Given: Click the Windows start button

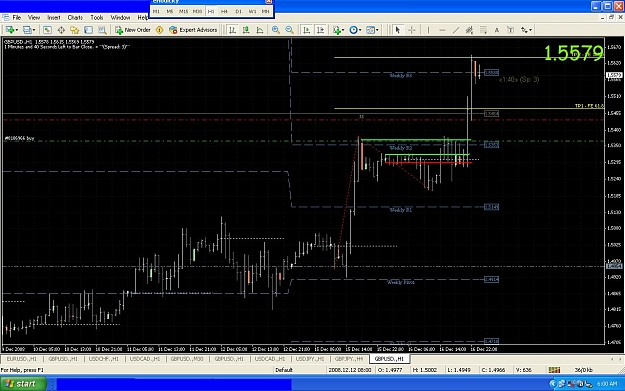Looking at the screenshot, I should [x=23, y=384].
